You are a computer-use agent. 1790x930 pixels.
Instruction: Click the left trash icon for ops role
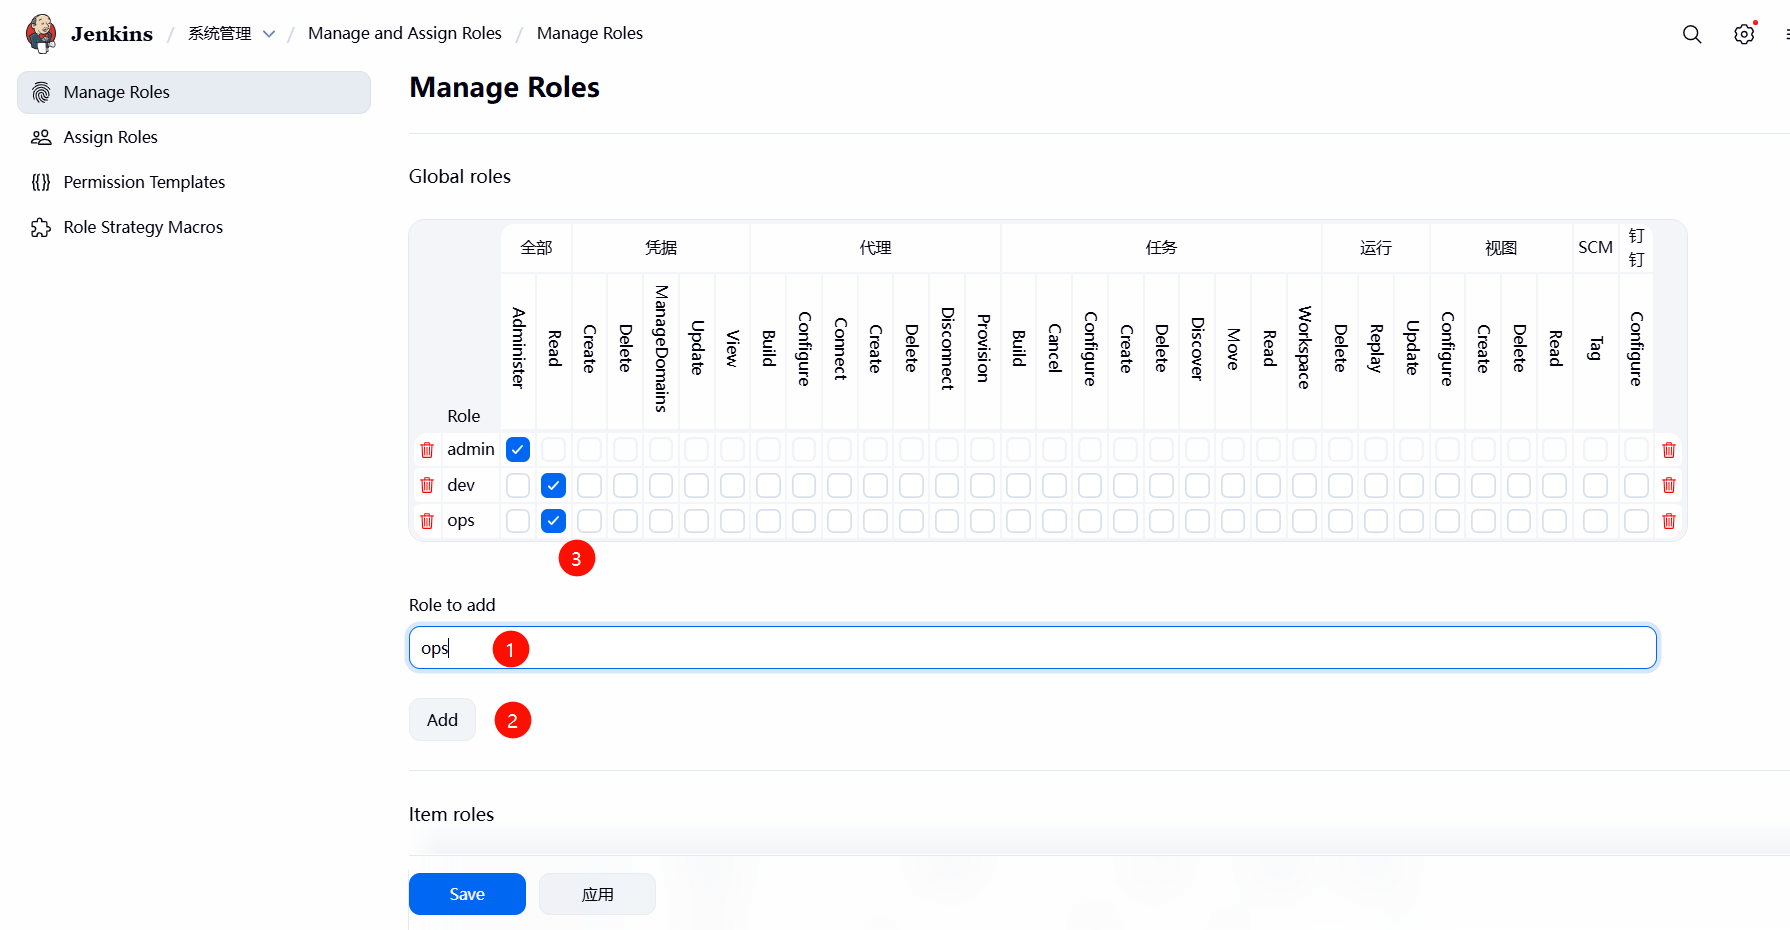pyautogui.click(x=427, y=521)
